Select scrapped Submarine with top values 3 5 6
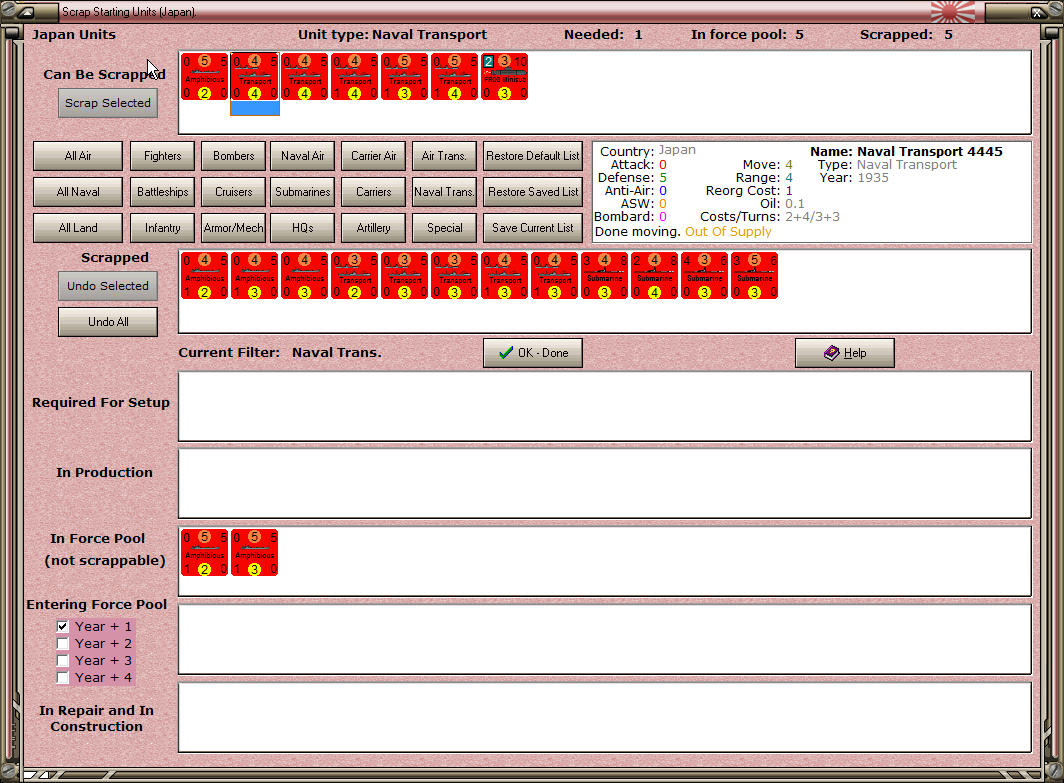1064x783 pixels. coord(755,275)
